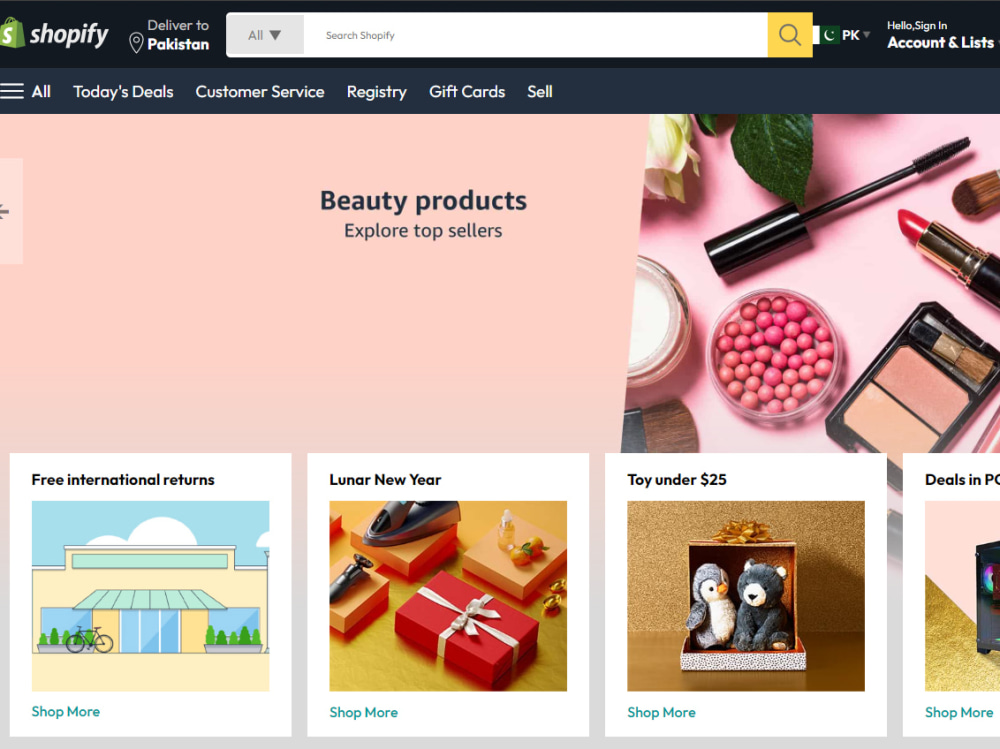Open the plush toys gift box image

746,596
